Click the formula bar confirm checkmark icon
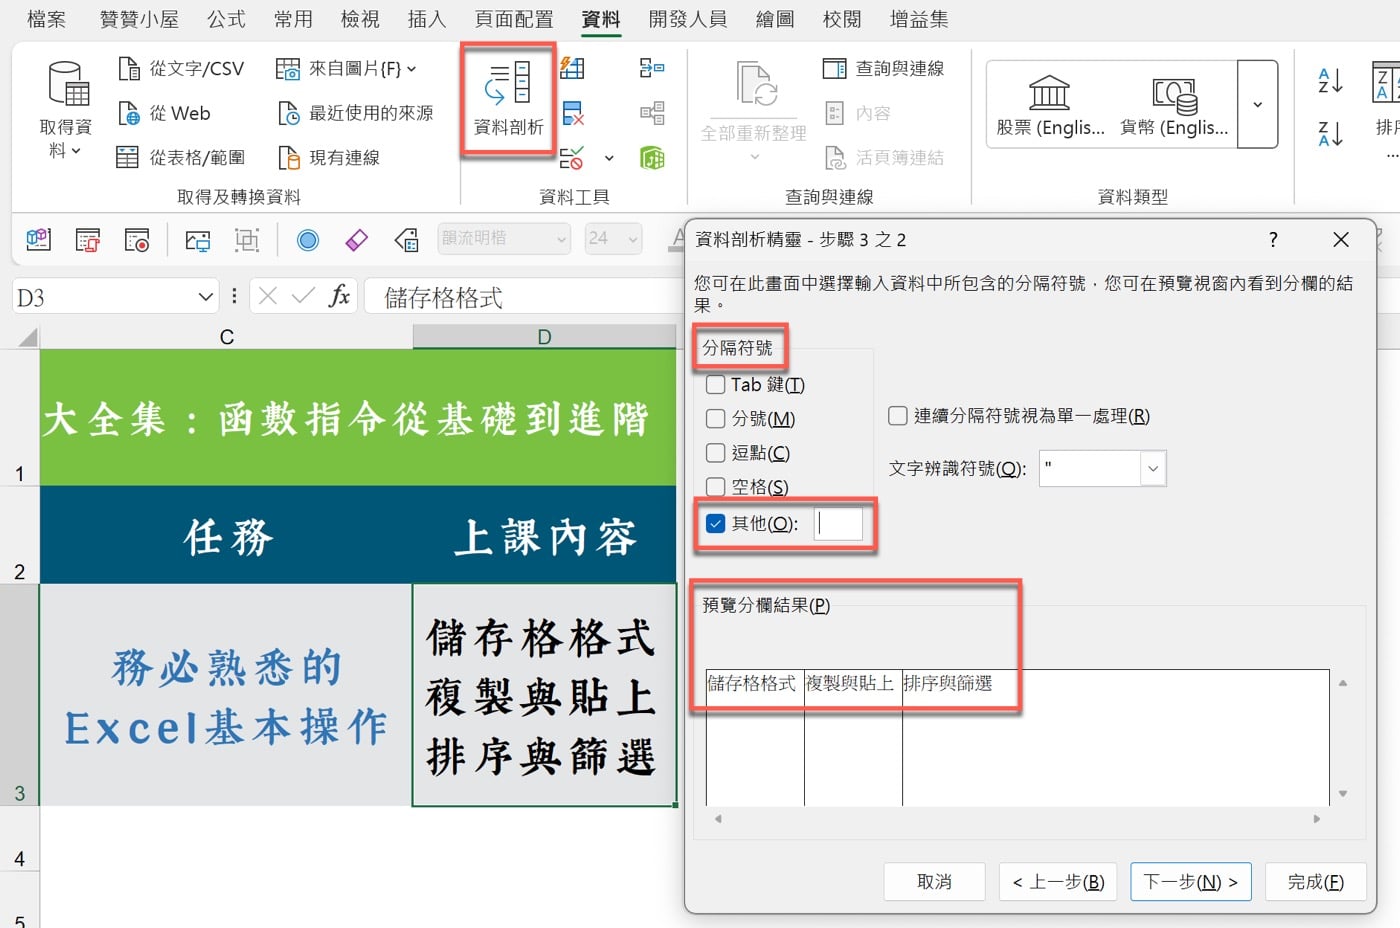Screen dimensions: 1400x928 click(303, 296)
